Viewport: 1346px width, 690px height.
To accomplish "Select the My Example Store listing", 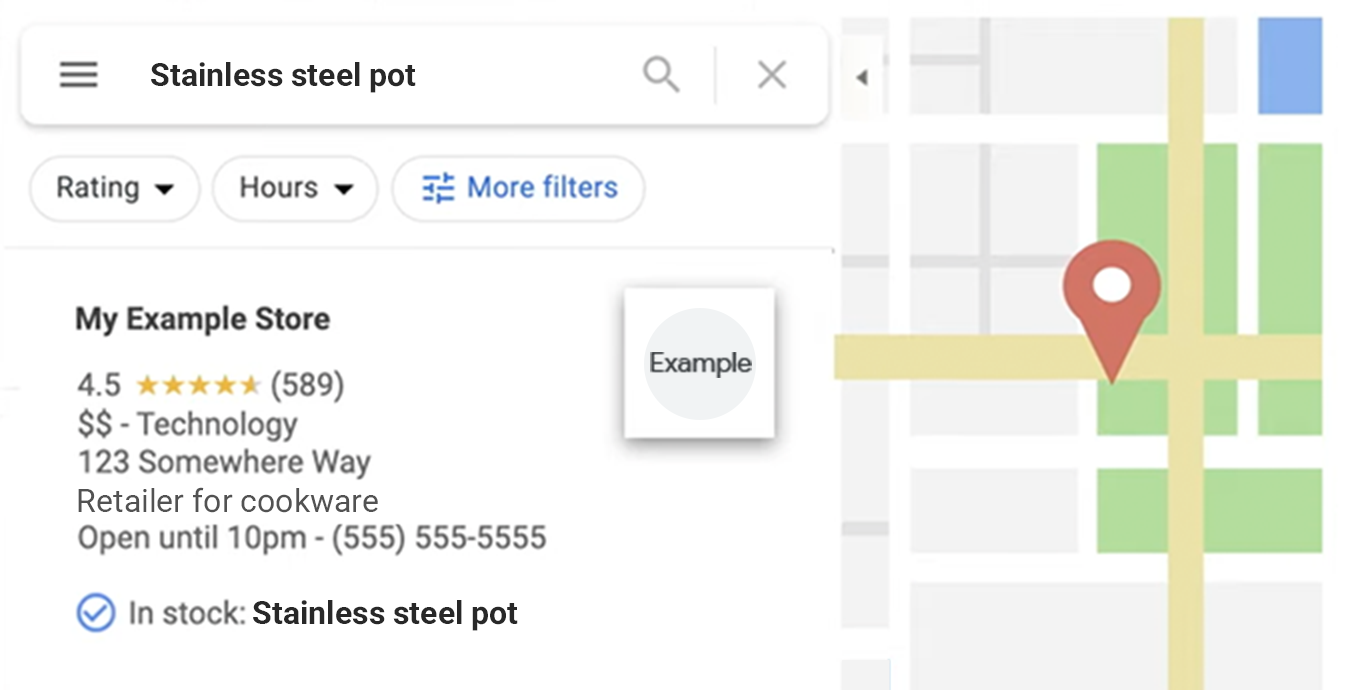I will point(202,318).
